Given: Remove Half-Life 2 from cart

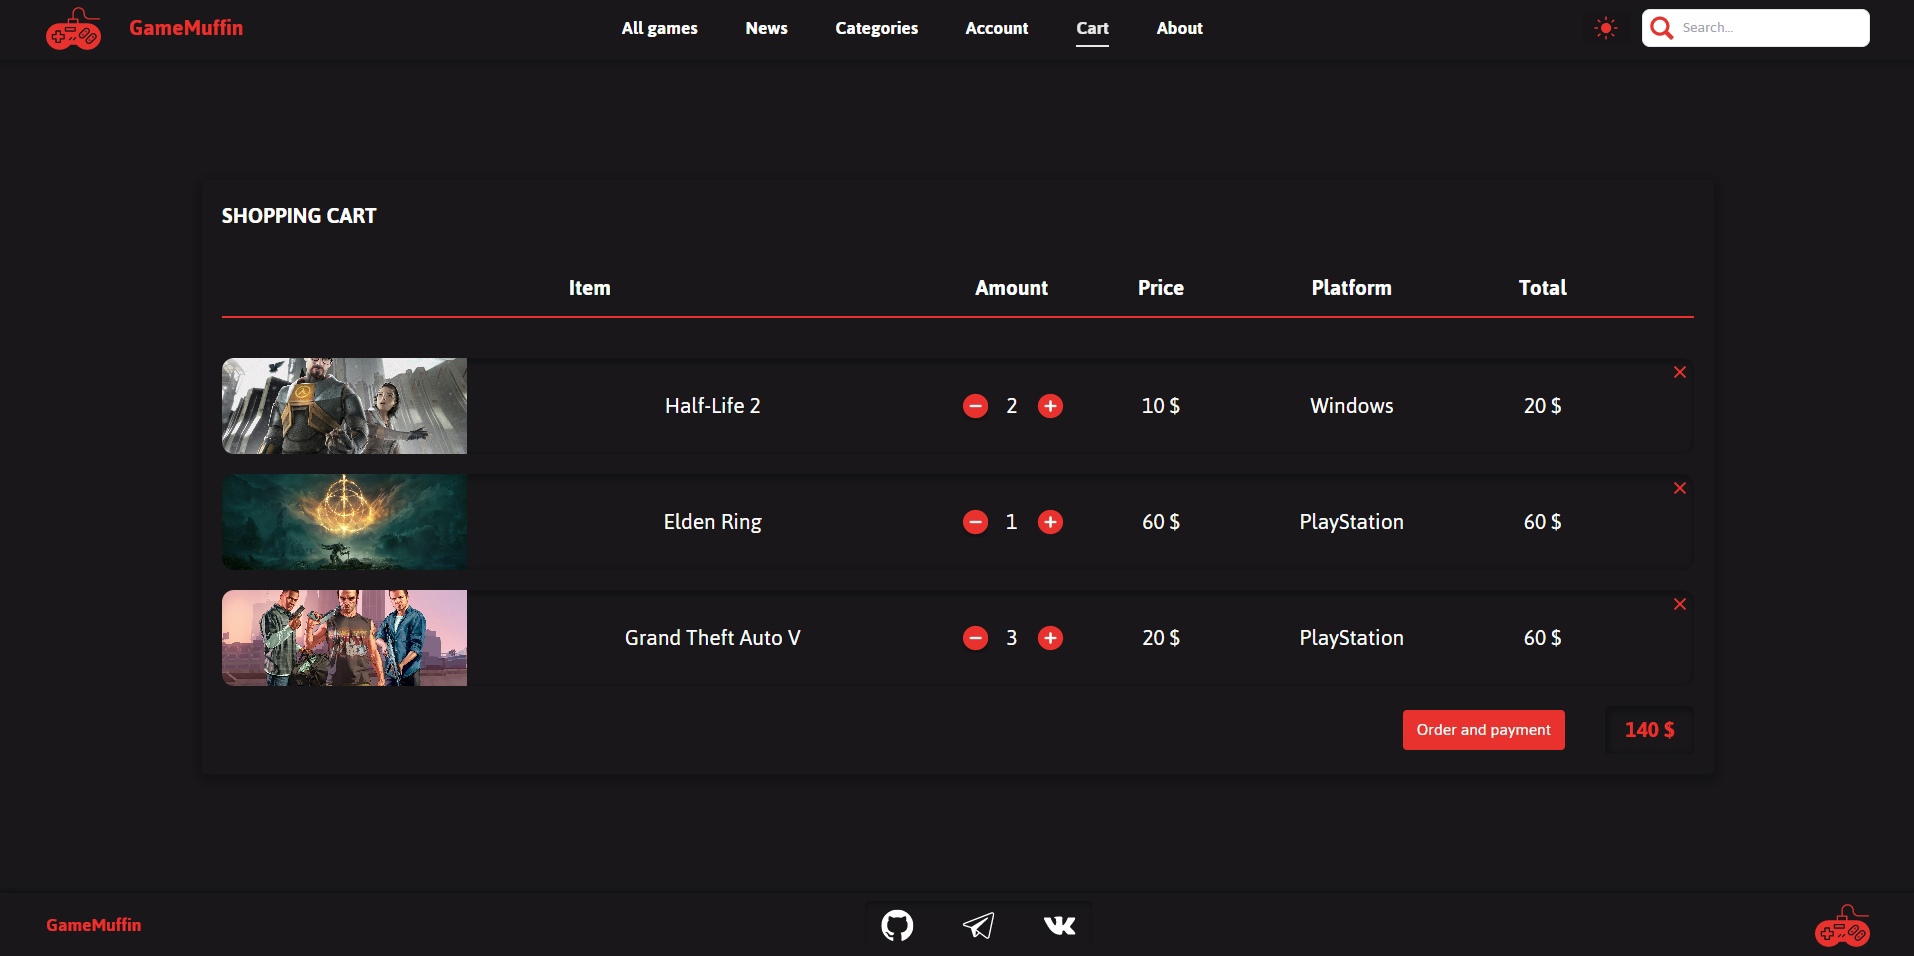Looking at the screenshot, I should [x=1680, y=372].
